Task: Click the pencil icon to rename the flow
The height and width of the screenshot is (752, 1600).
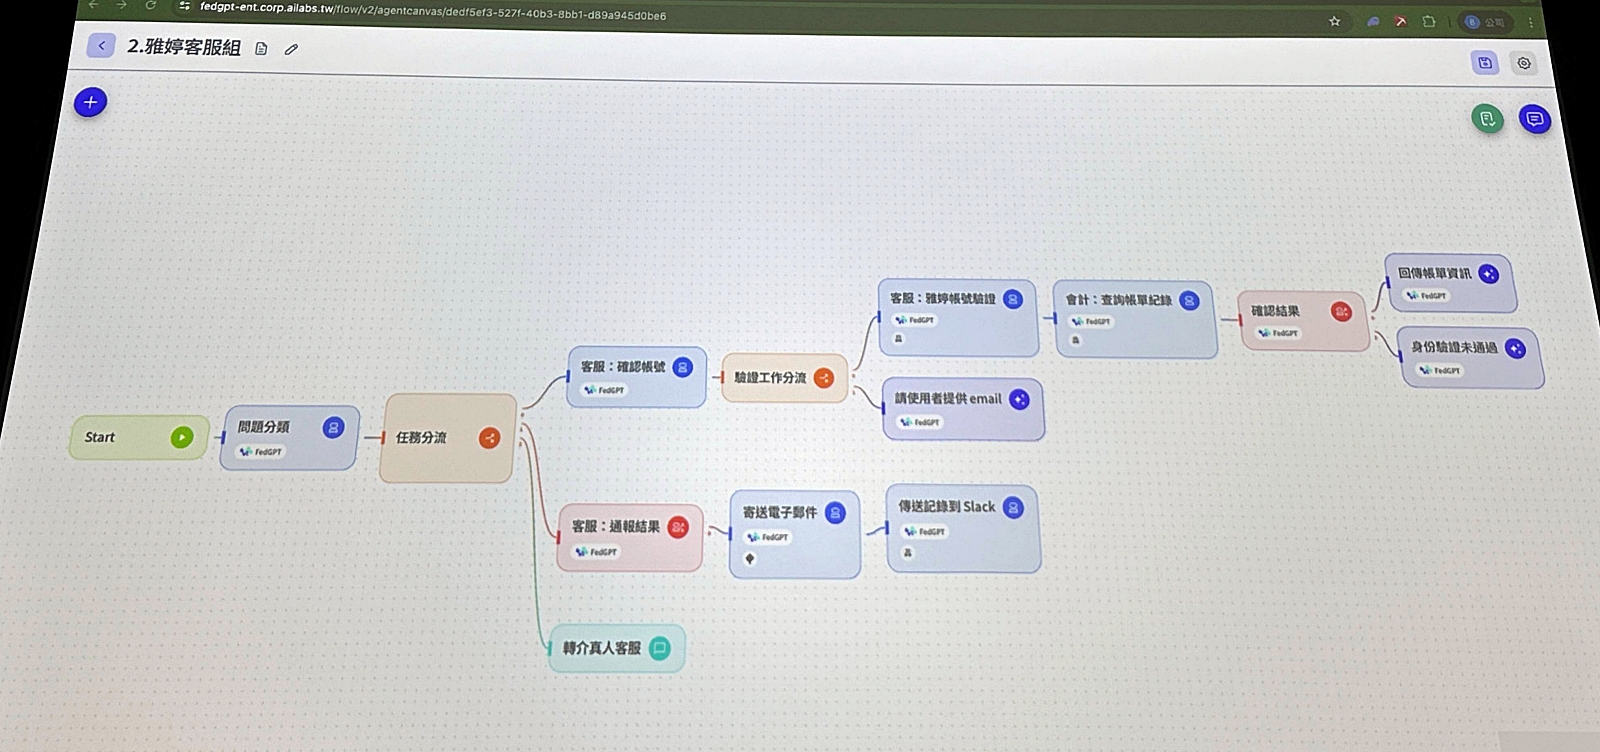Action: [x=291, y=48]
